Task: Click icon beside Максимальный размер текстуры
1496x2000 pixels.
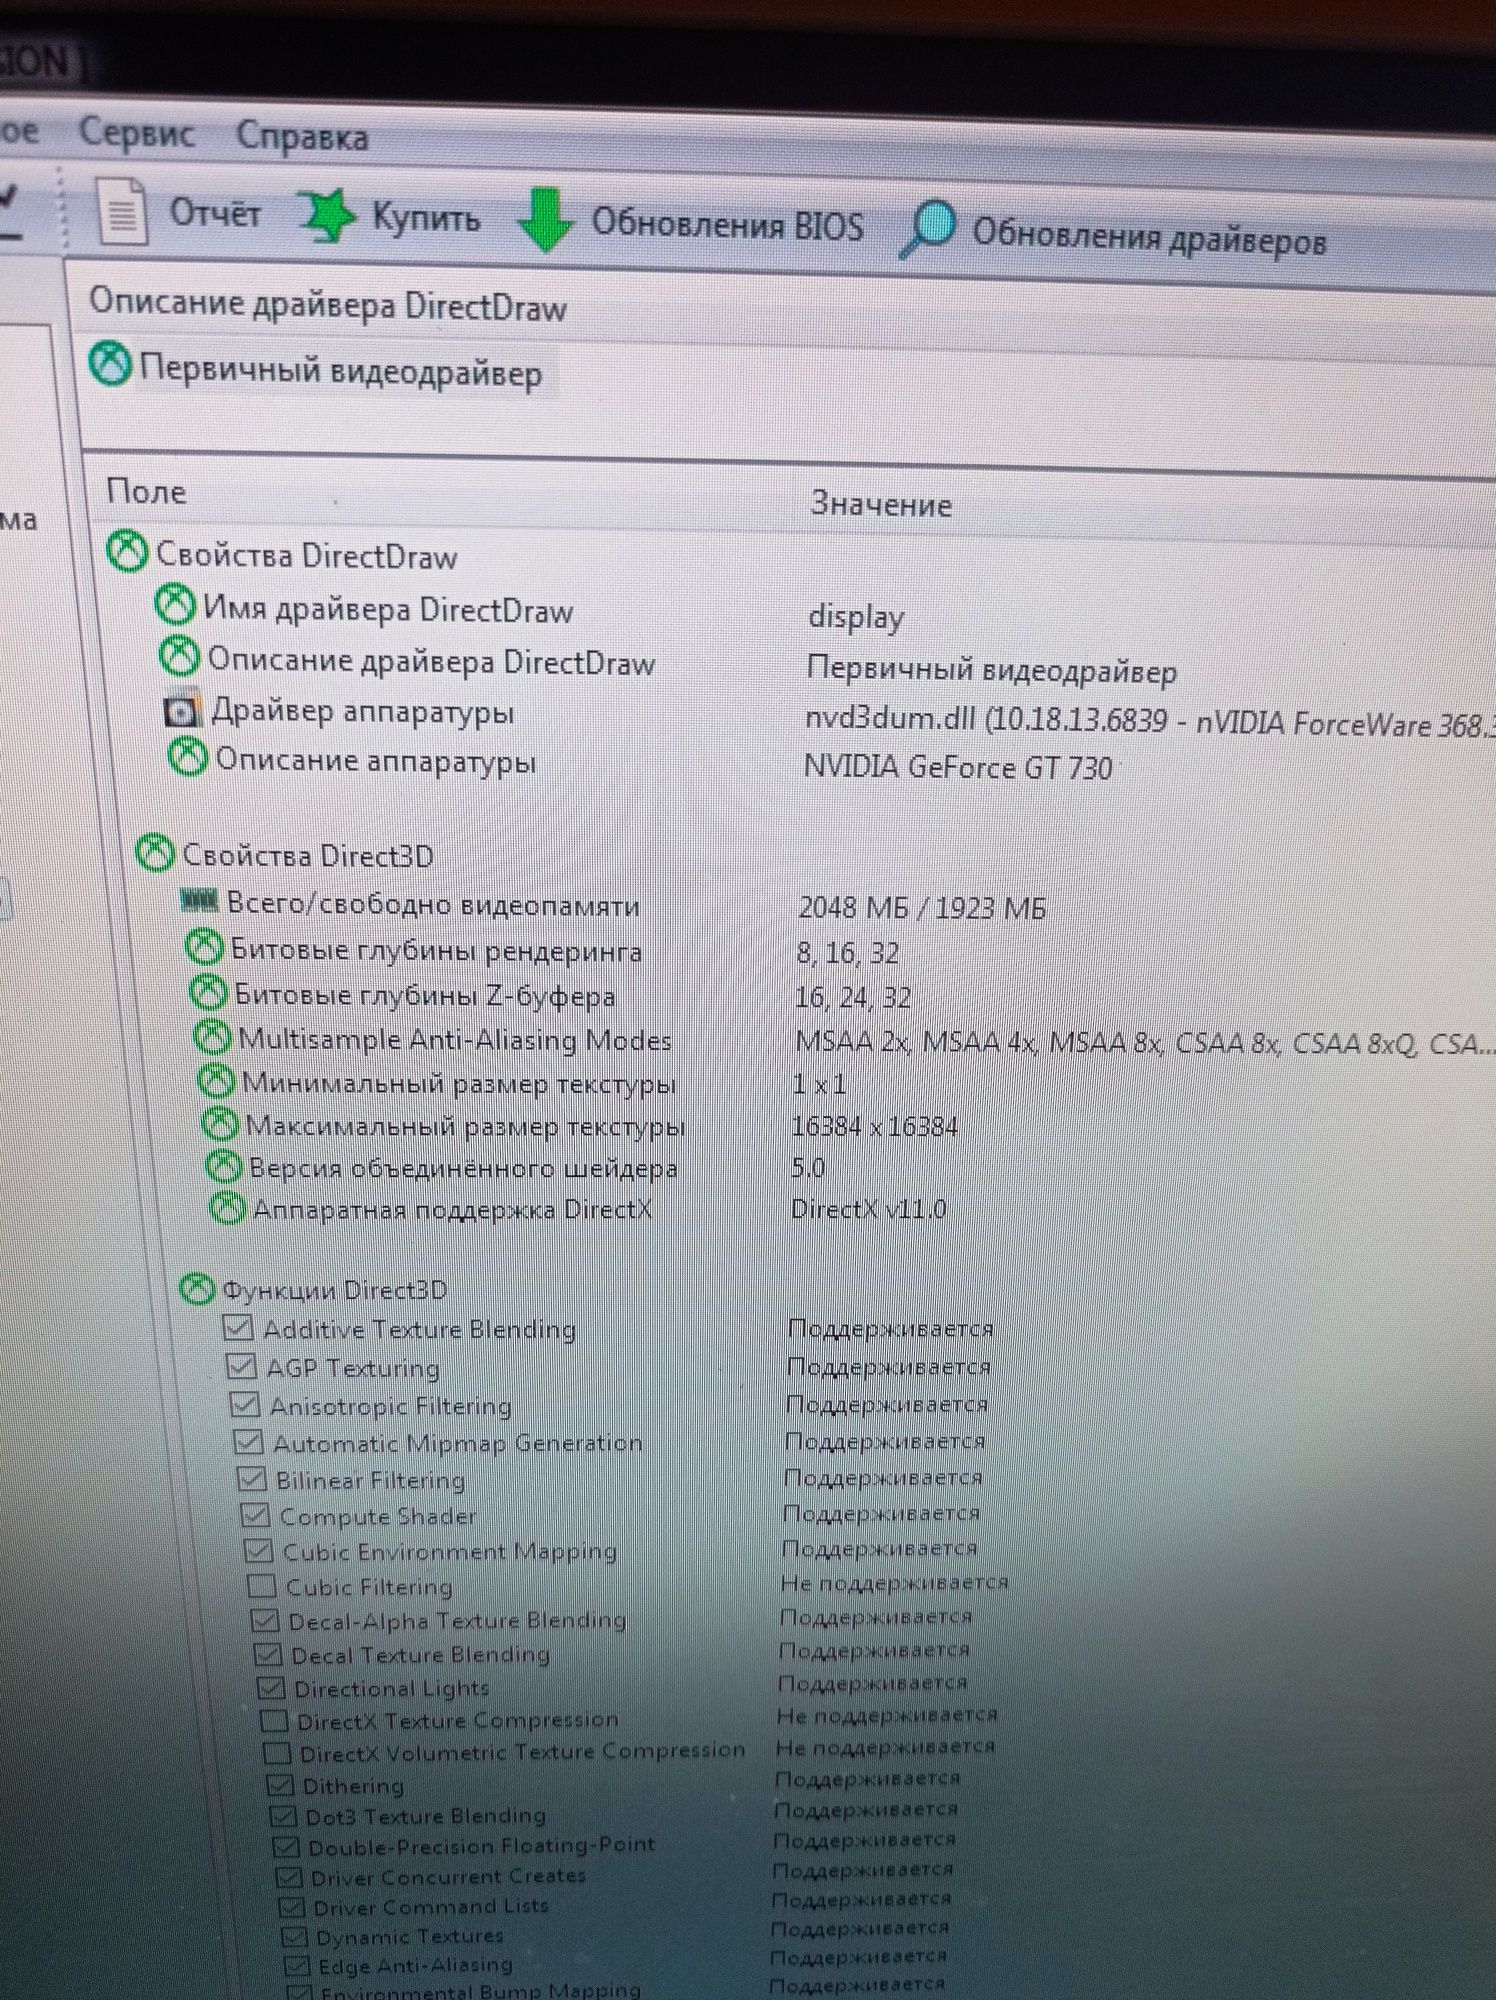Action: [220, 1124]
